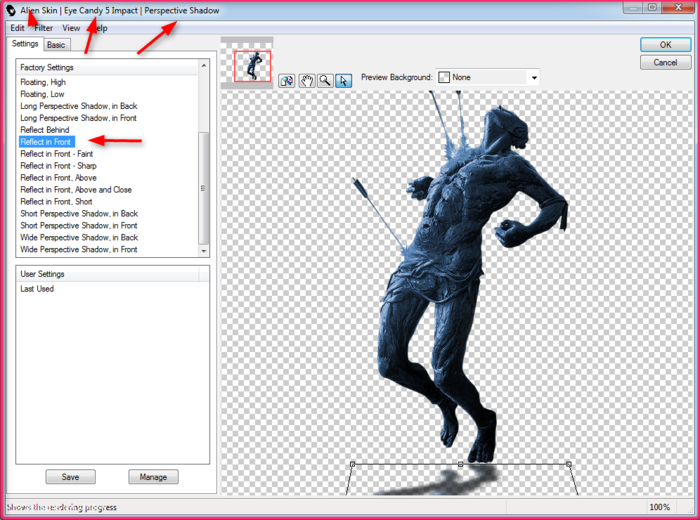Click the left shadow handle in preview
Viewport: 700px width, 520px height.
[352, 464]
